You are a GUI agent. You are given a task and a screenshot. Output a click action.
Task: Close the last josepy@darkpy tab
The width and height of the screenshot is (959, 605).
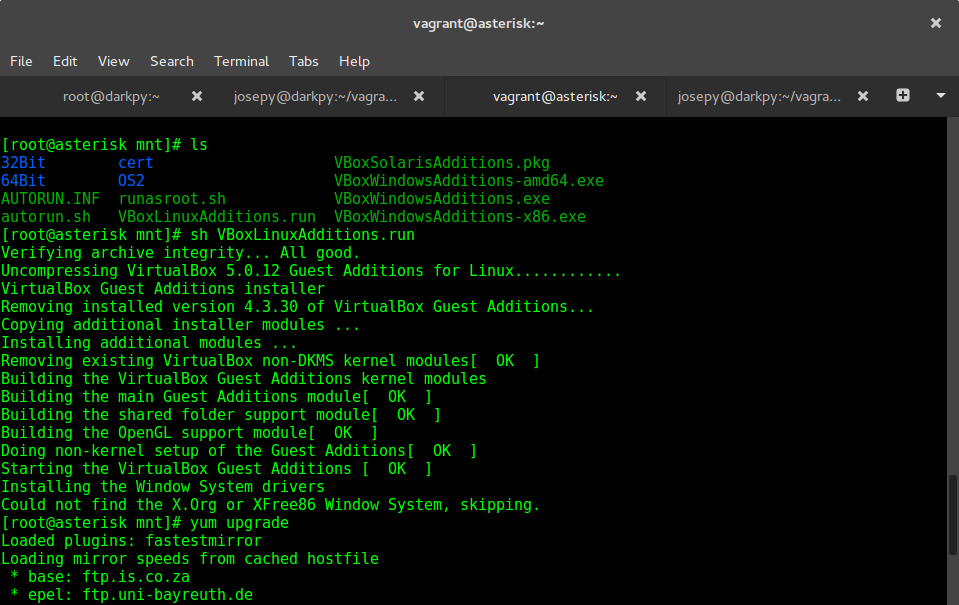(863, 96)
